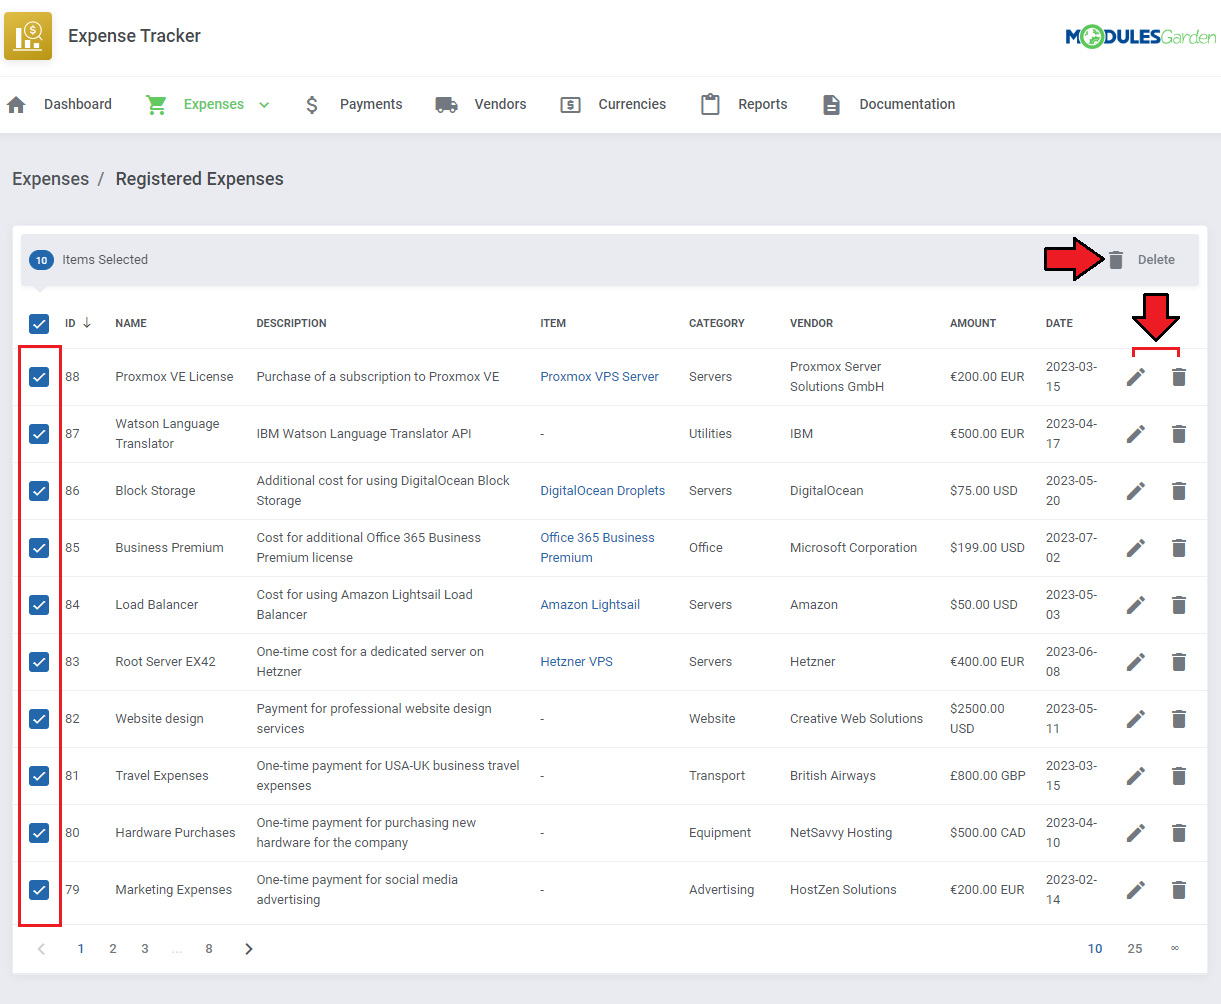Edit the Hardware Purchases expense
The height and width of the screenshot is (1004, 1221).
click(1136, 833)
